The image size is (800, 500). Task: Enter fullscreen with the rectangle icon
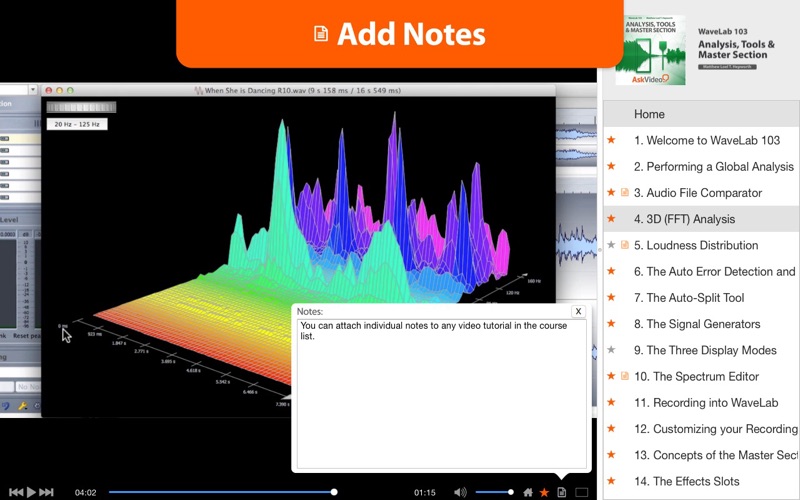tap(582, 492)
